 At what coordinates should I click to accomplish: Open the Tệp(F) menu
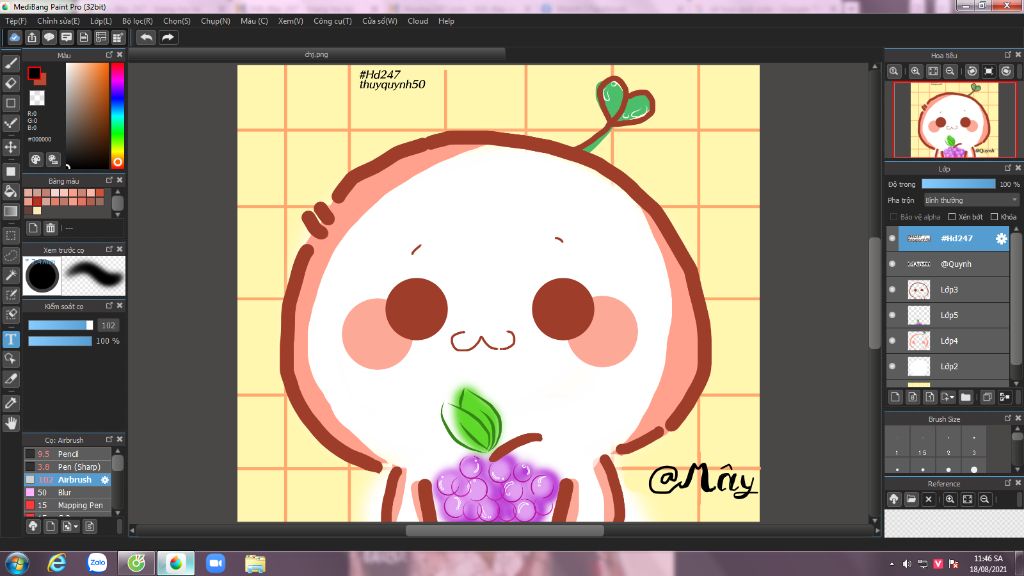tap(16, 21)
